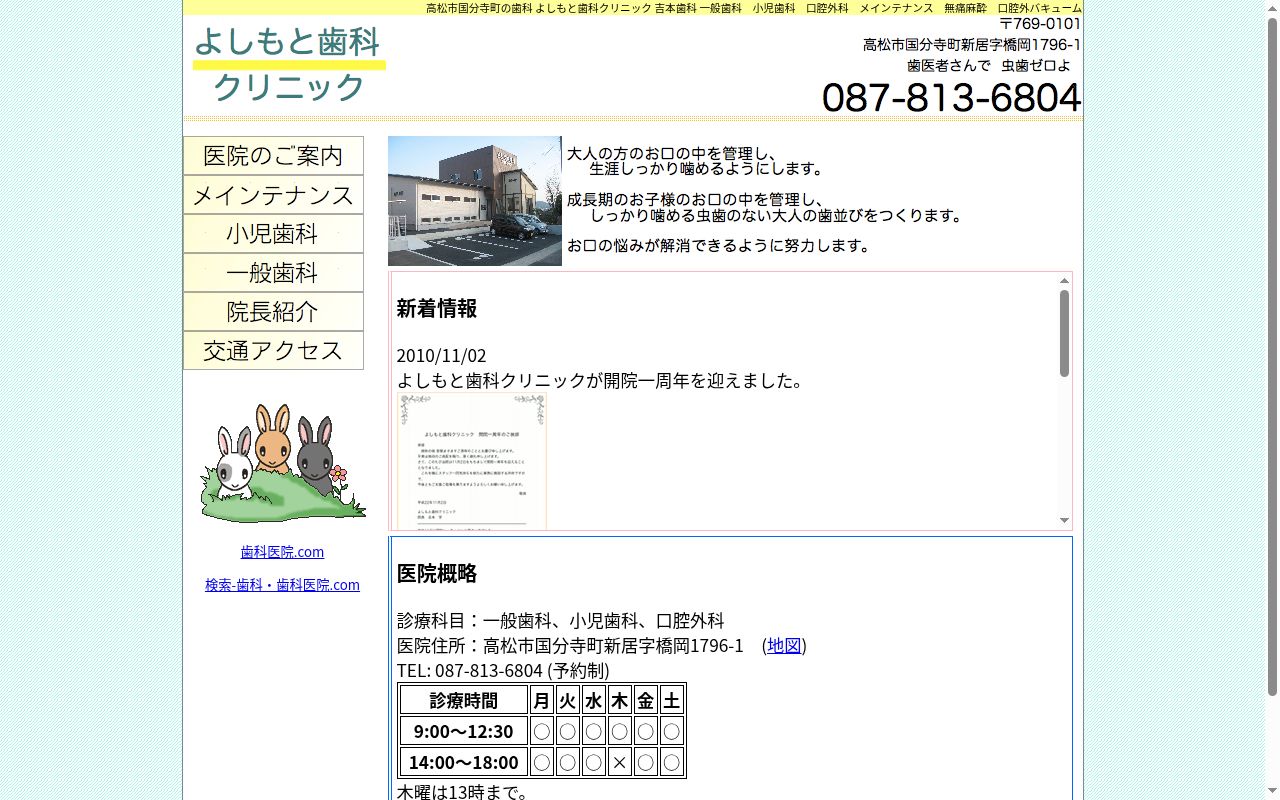The image size is (1280, 800).
Task: Click the 土 column header
Action: tap(672, 700)
